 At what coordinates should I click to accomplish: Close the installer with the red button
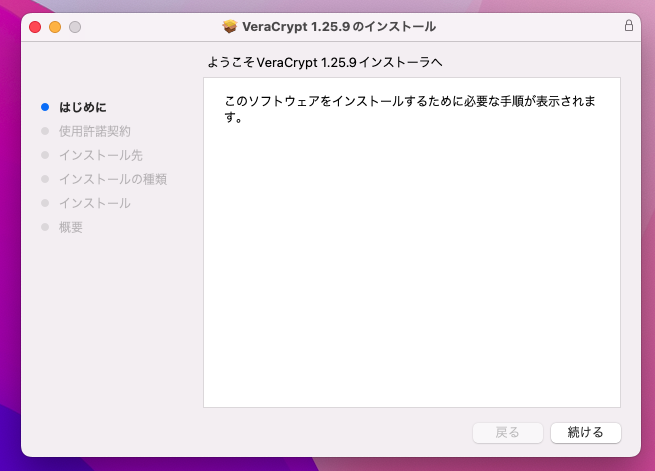point(35,26)
